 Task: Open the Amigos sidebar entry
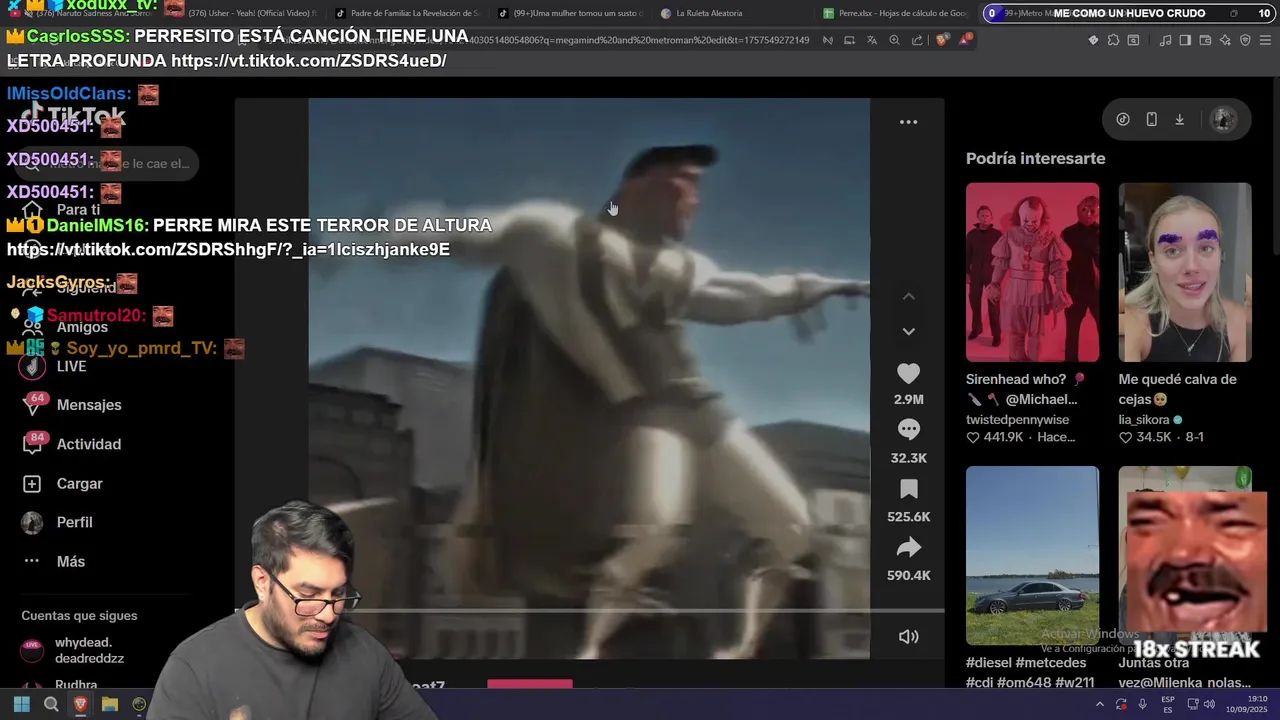pyautogui.click(x=82, y=327)
